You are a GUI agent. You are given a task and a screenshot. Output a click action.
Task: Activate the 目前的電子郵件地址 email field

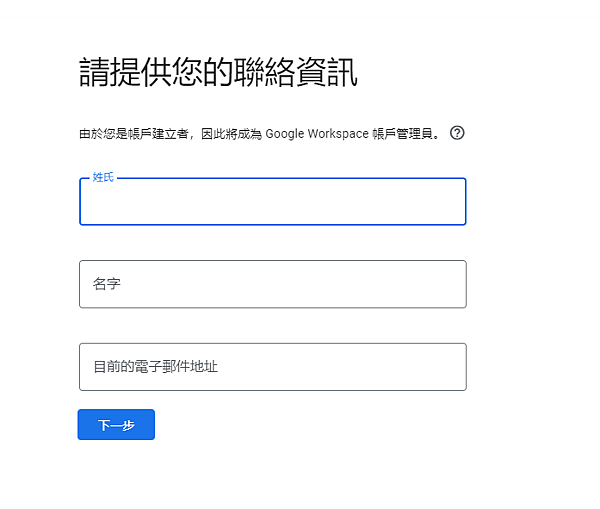273,367
